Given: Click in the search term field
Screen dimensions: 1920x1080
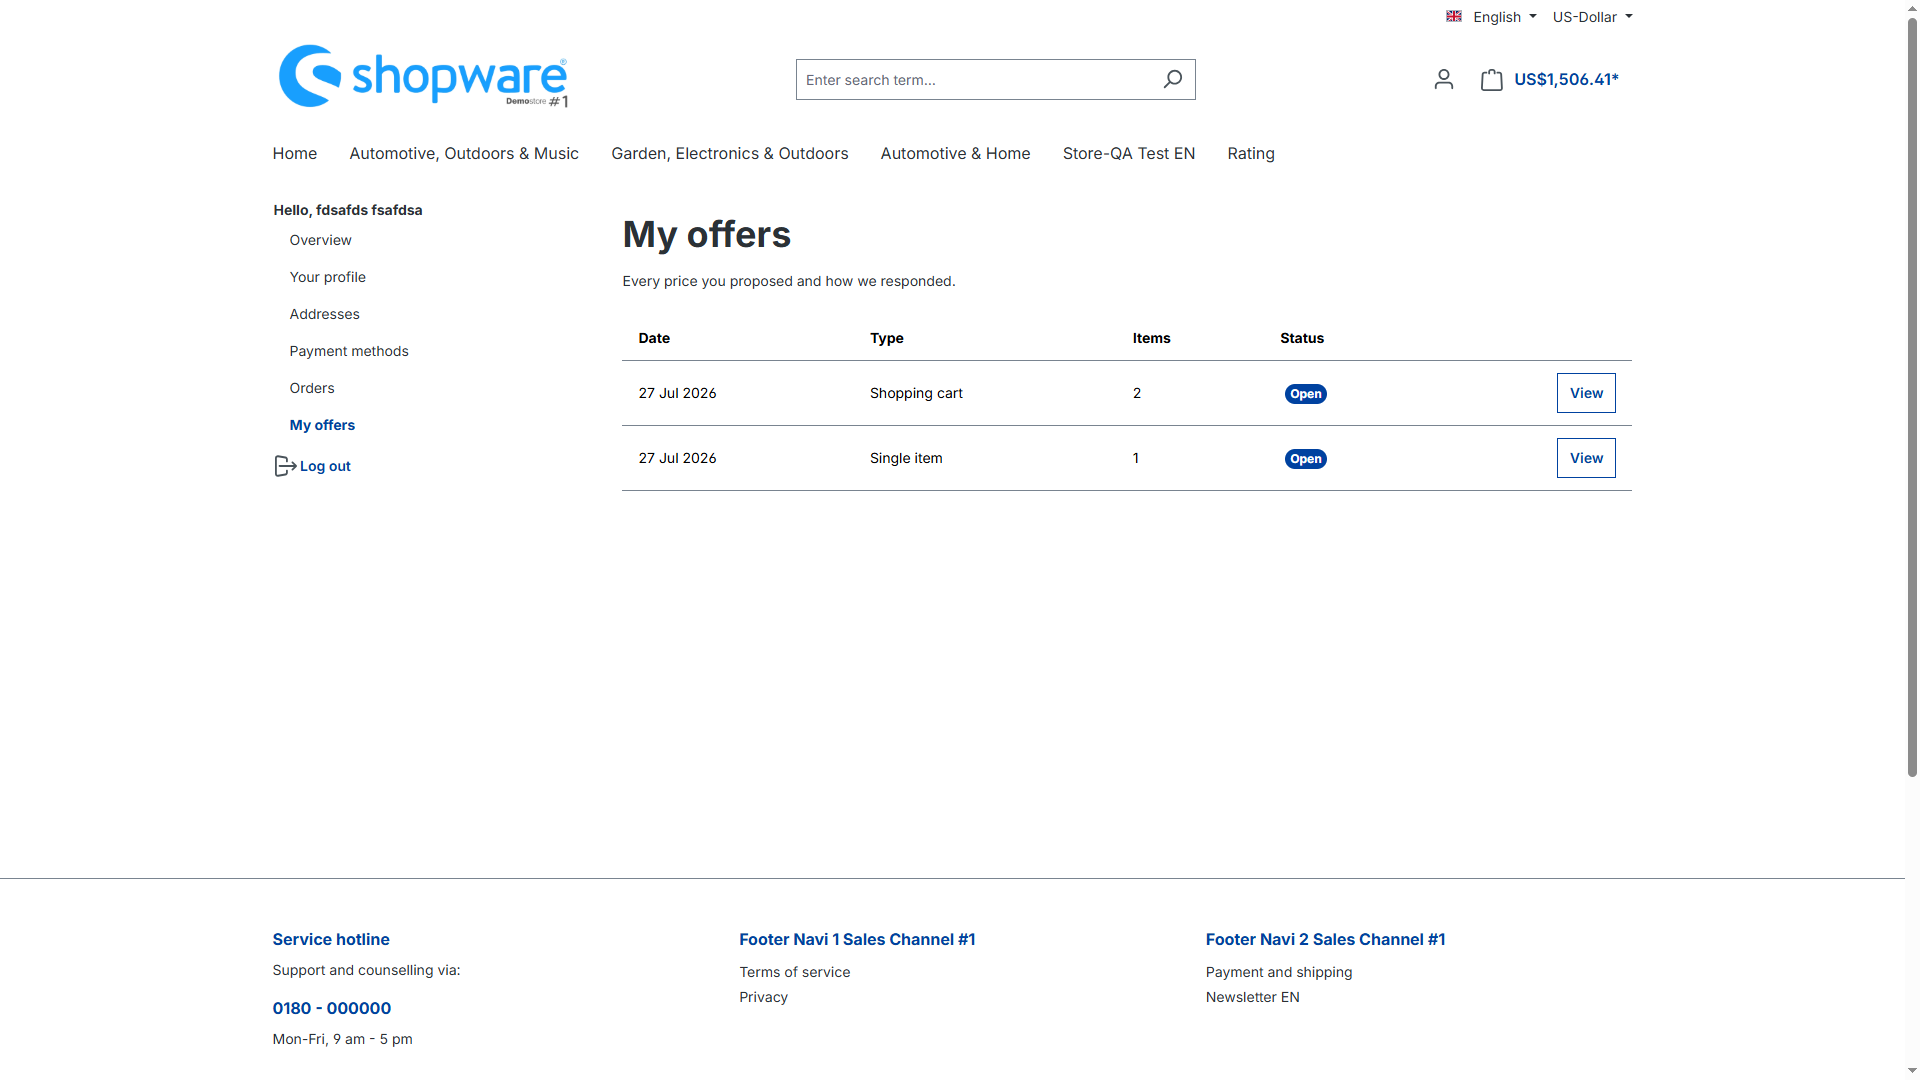Looking at the screenshot, I should coord(975,79).
